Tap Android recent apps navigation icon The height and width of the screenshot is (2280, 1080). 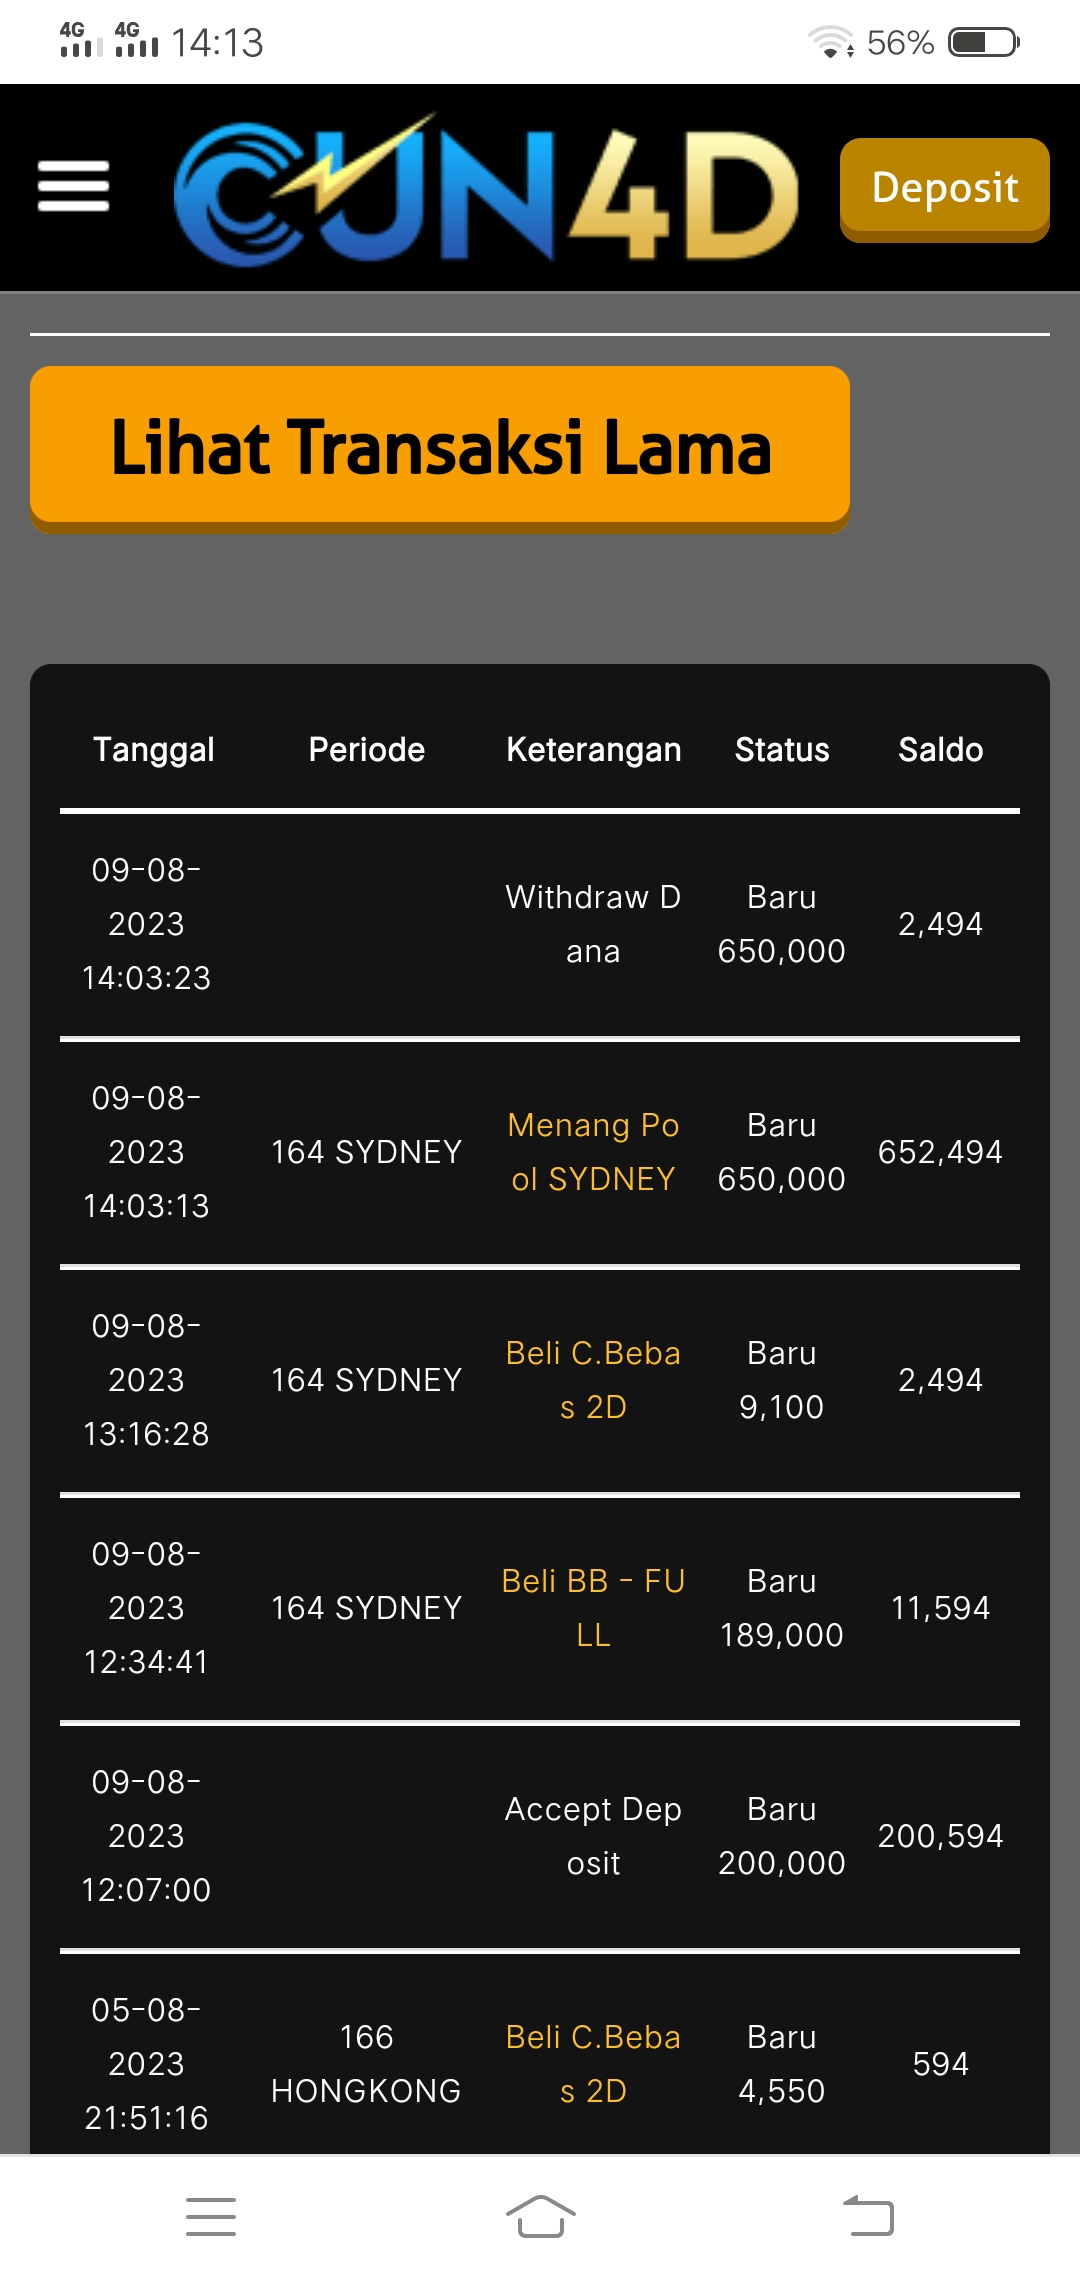pyautogui.click(x=211, y=2216)
